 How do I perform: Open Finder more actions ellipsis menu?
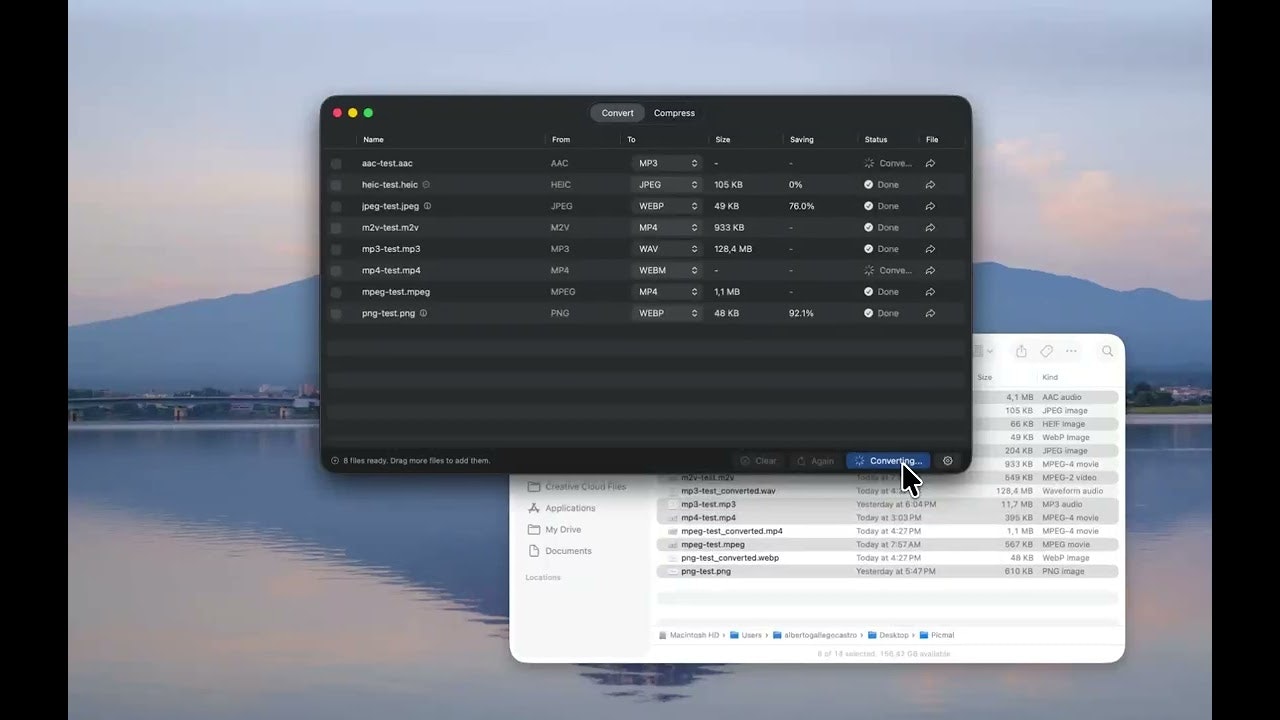coord(1071,351)
